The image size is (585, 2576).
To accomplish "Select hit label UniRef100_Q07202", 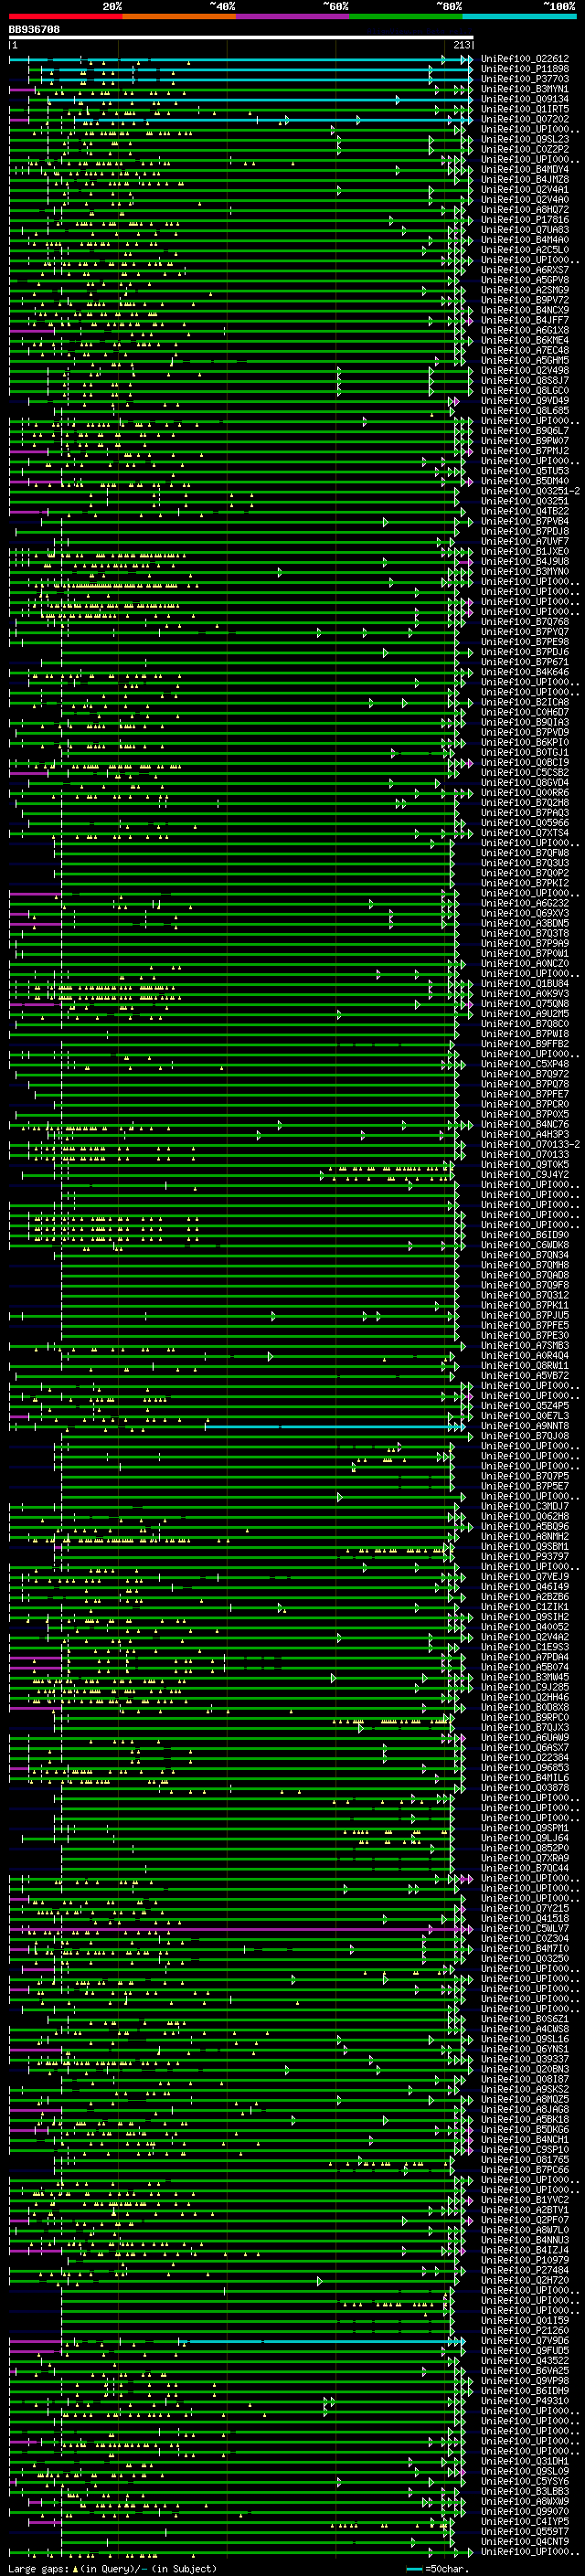I will coord(525,119).
